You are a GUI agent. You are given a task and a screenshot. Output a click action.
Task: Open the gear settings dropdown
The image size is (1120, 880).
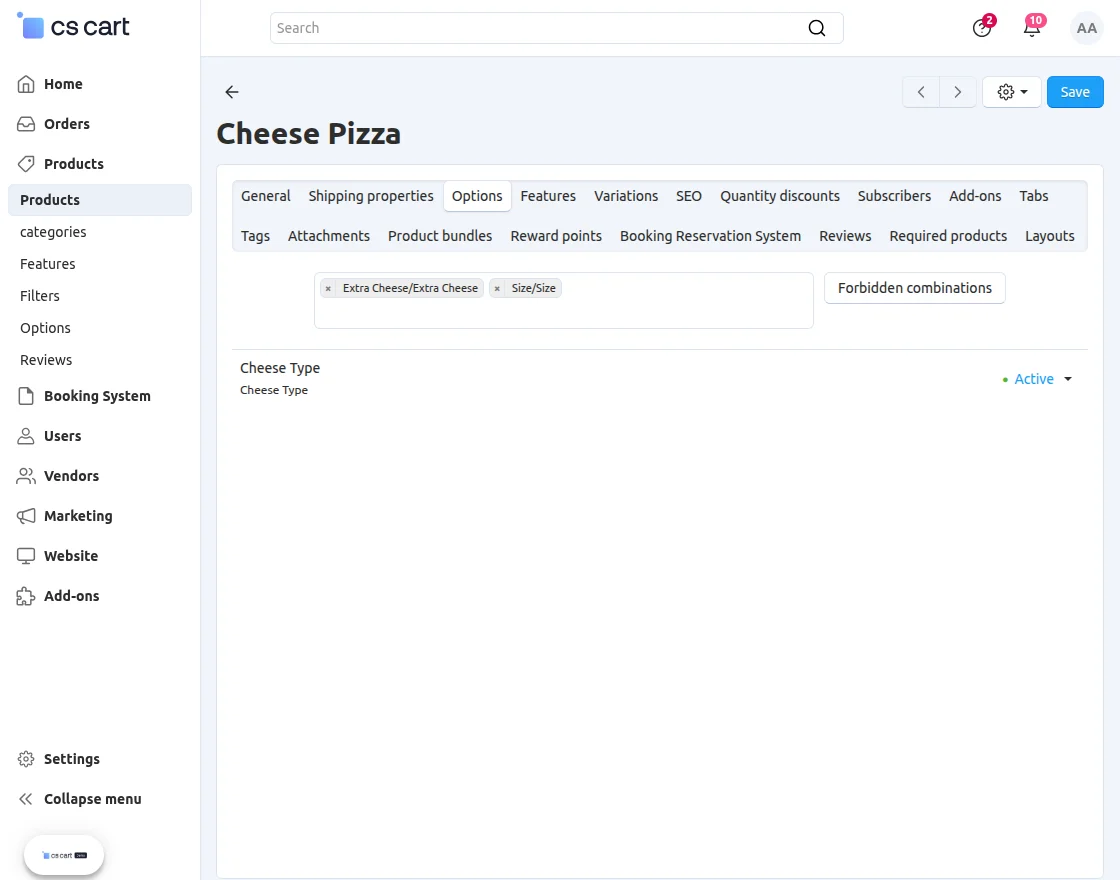1011,91
